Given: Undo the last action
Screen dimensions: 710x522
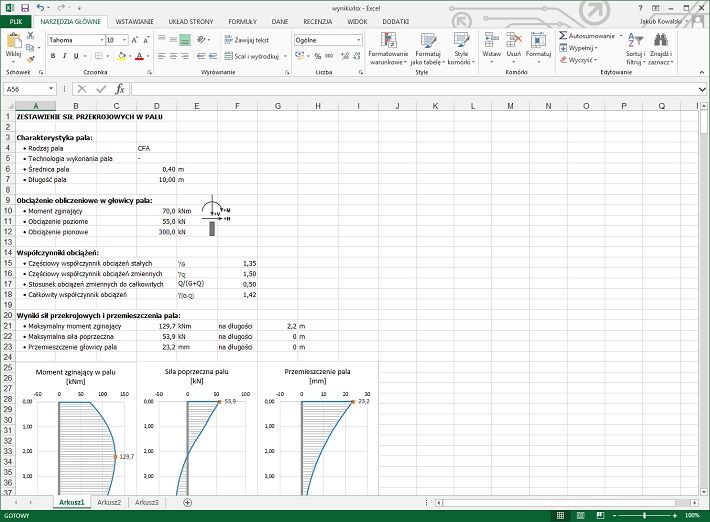Looking at the screenshot, I should (40, 8).
